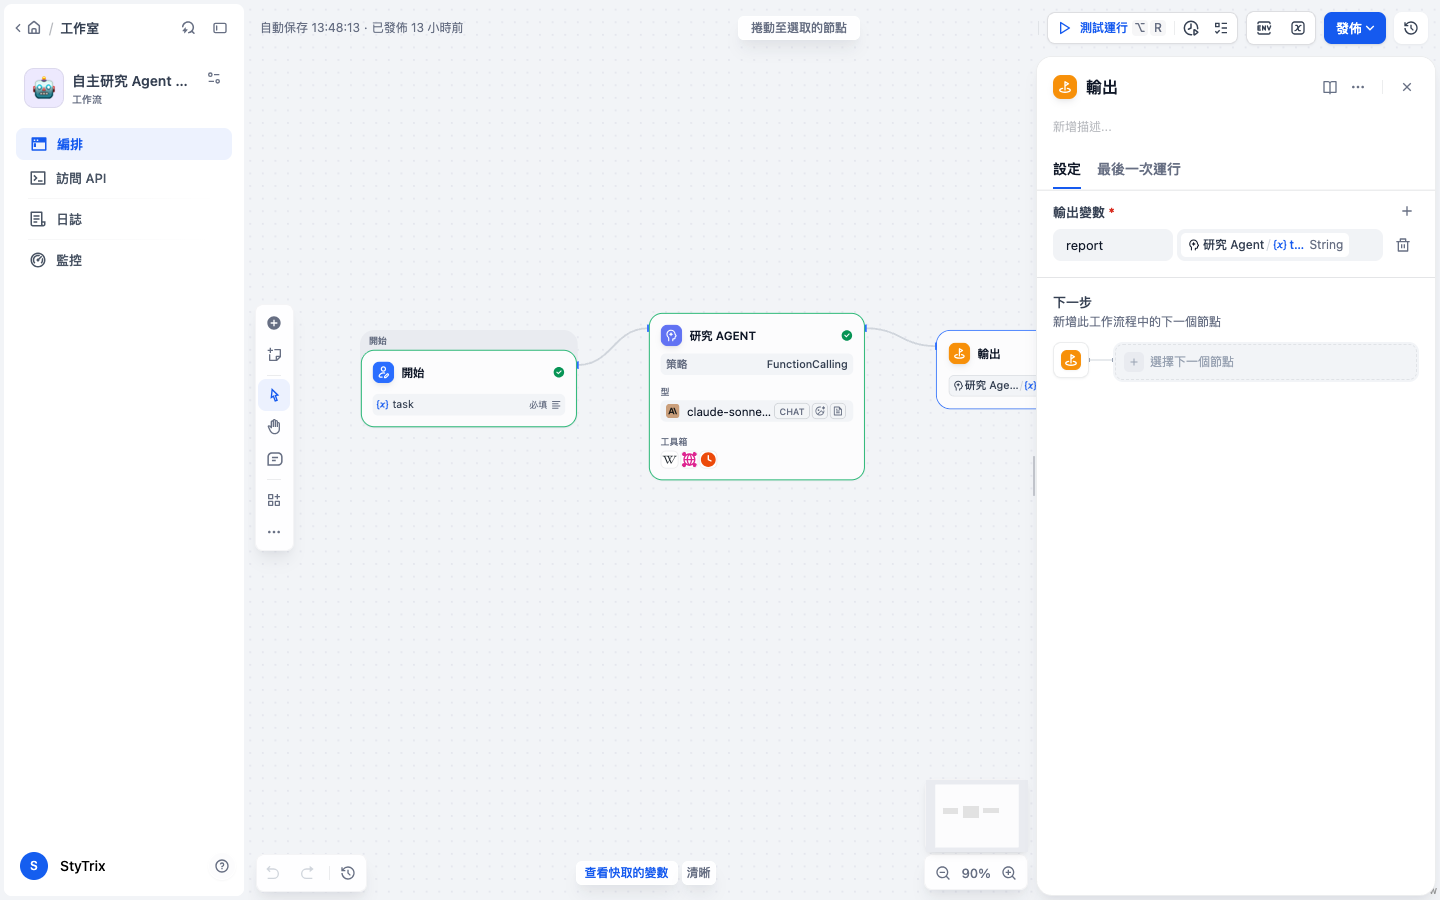This screenshot has height=900, width=1440.
Task: Open the ENV environment variables icon
Action: click(1264, 28)
